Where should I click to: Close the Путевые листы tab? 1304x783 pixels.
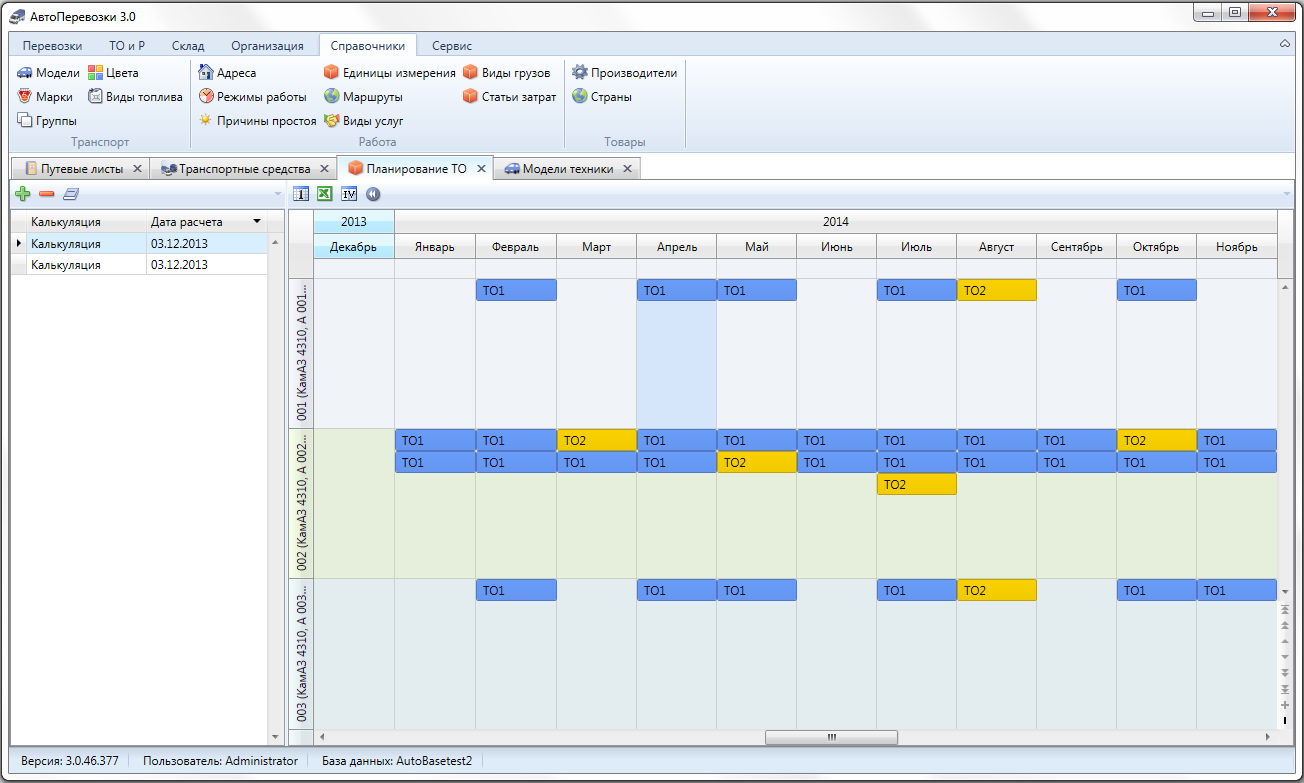[x=137, y=169]
